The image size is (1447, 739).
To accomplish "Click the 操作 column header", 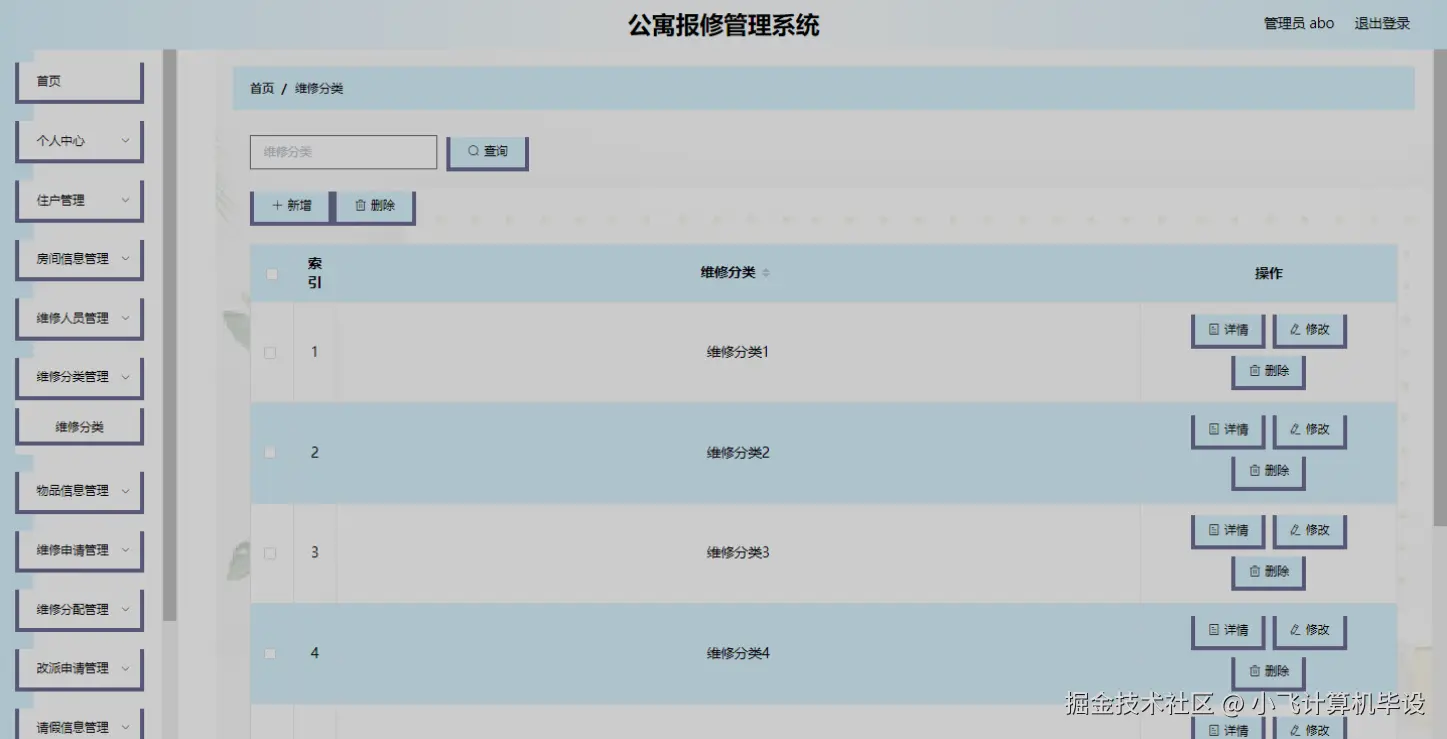I will pos(1268,273).
